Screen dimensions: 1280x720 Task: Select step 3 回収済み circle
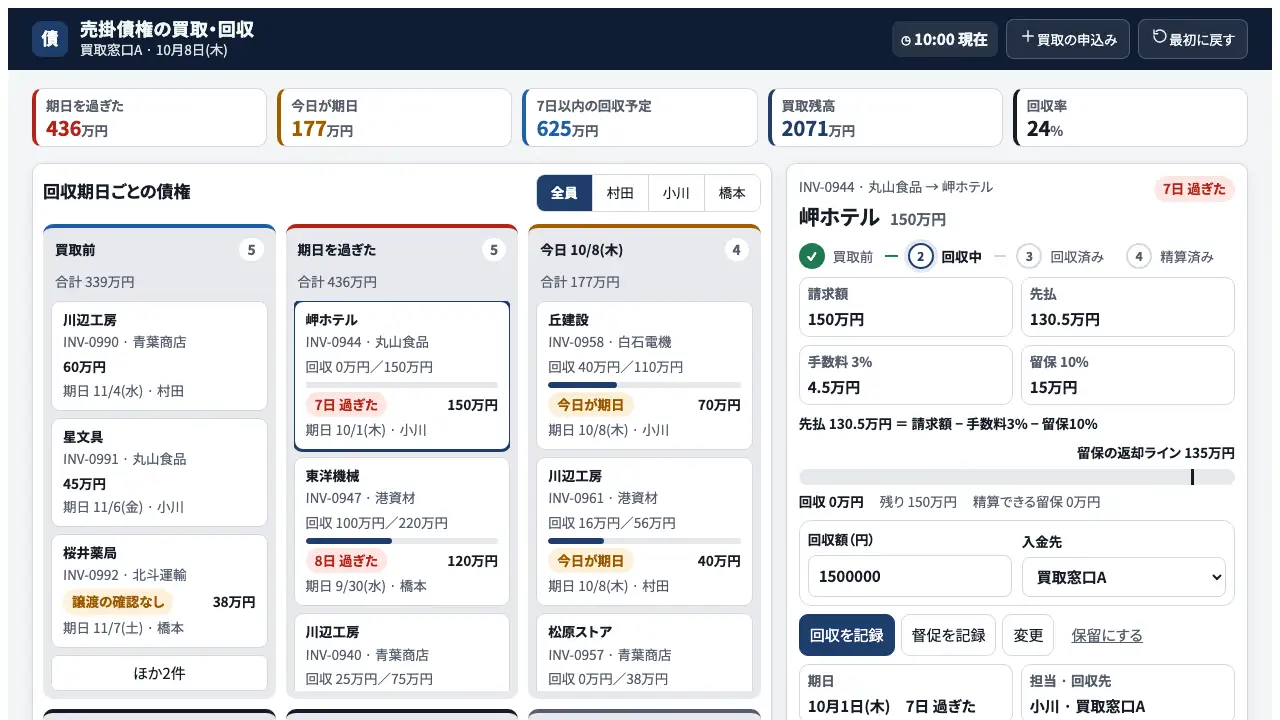(x=1029, y=257)
